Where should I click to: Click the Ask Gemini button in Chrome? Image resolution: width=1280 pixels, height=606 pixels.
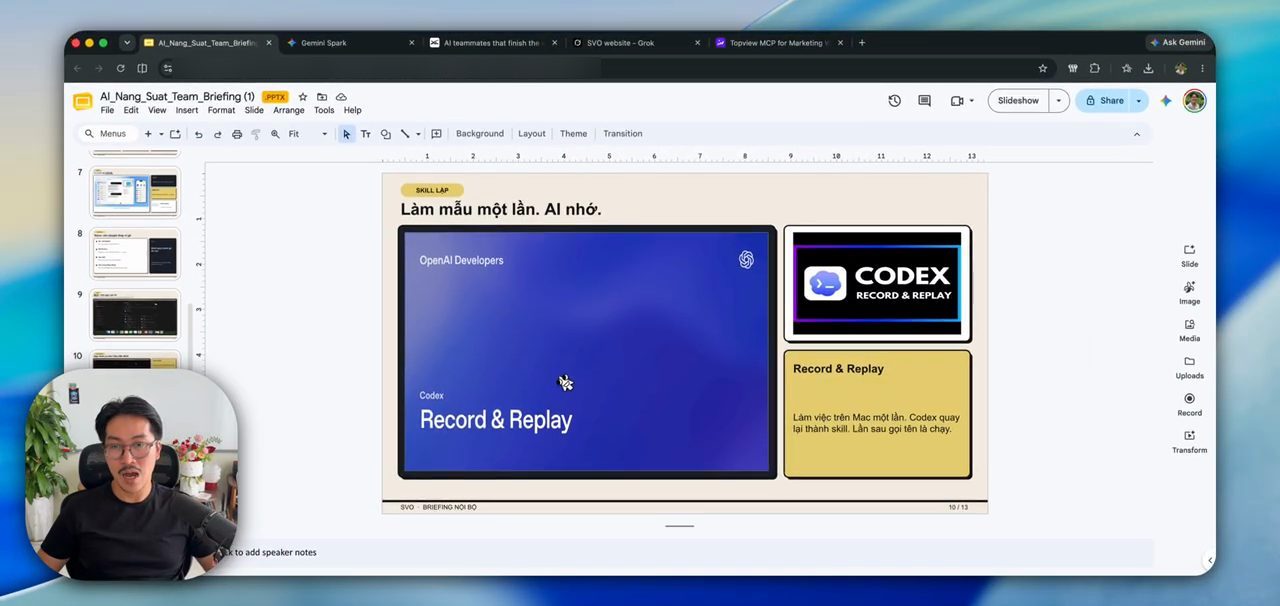[x=1177, y=43]
